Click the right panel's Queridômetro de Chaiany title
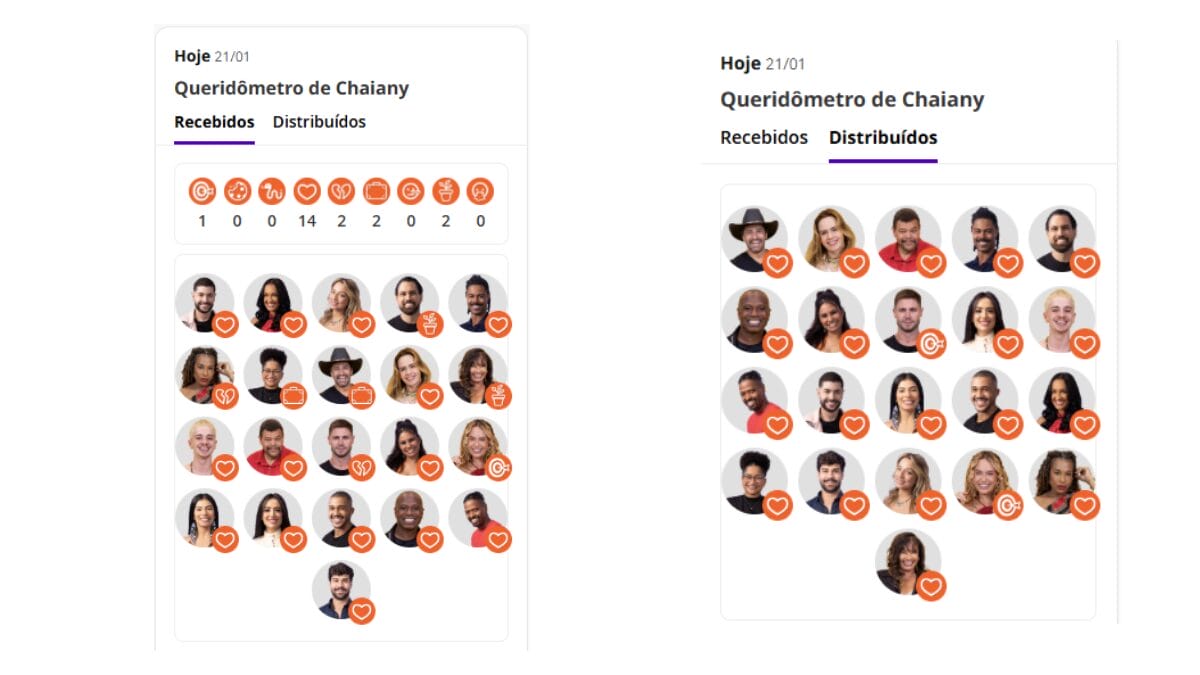The image size is (1200, 675). click(x=852, y=100)
